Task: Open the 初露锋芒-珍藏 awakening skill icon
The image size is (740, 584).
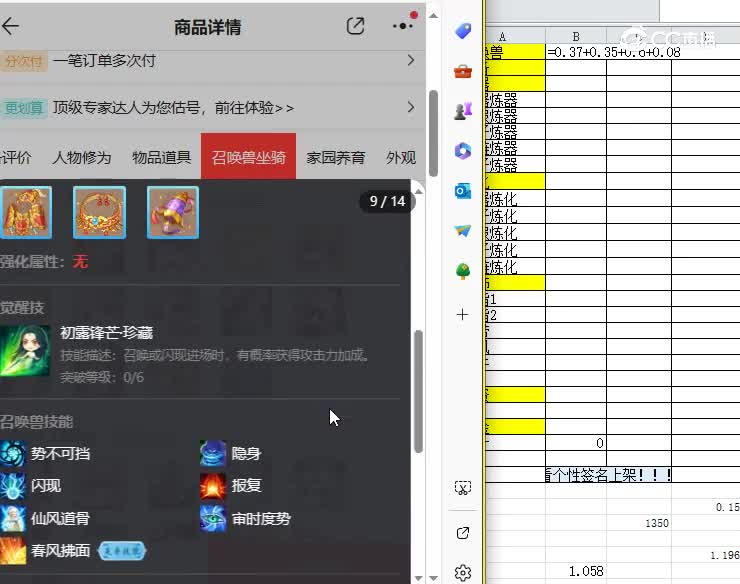Action: [25, 351]
